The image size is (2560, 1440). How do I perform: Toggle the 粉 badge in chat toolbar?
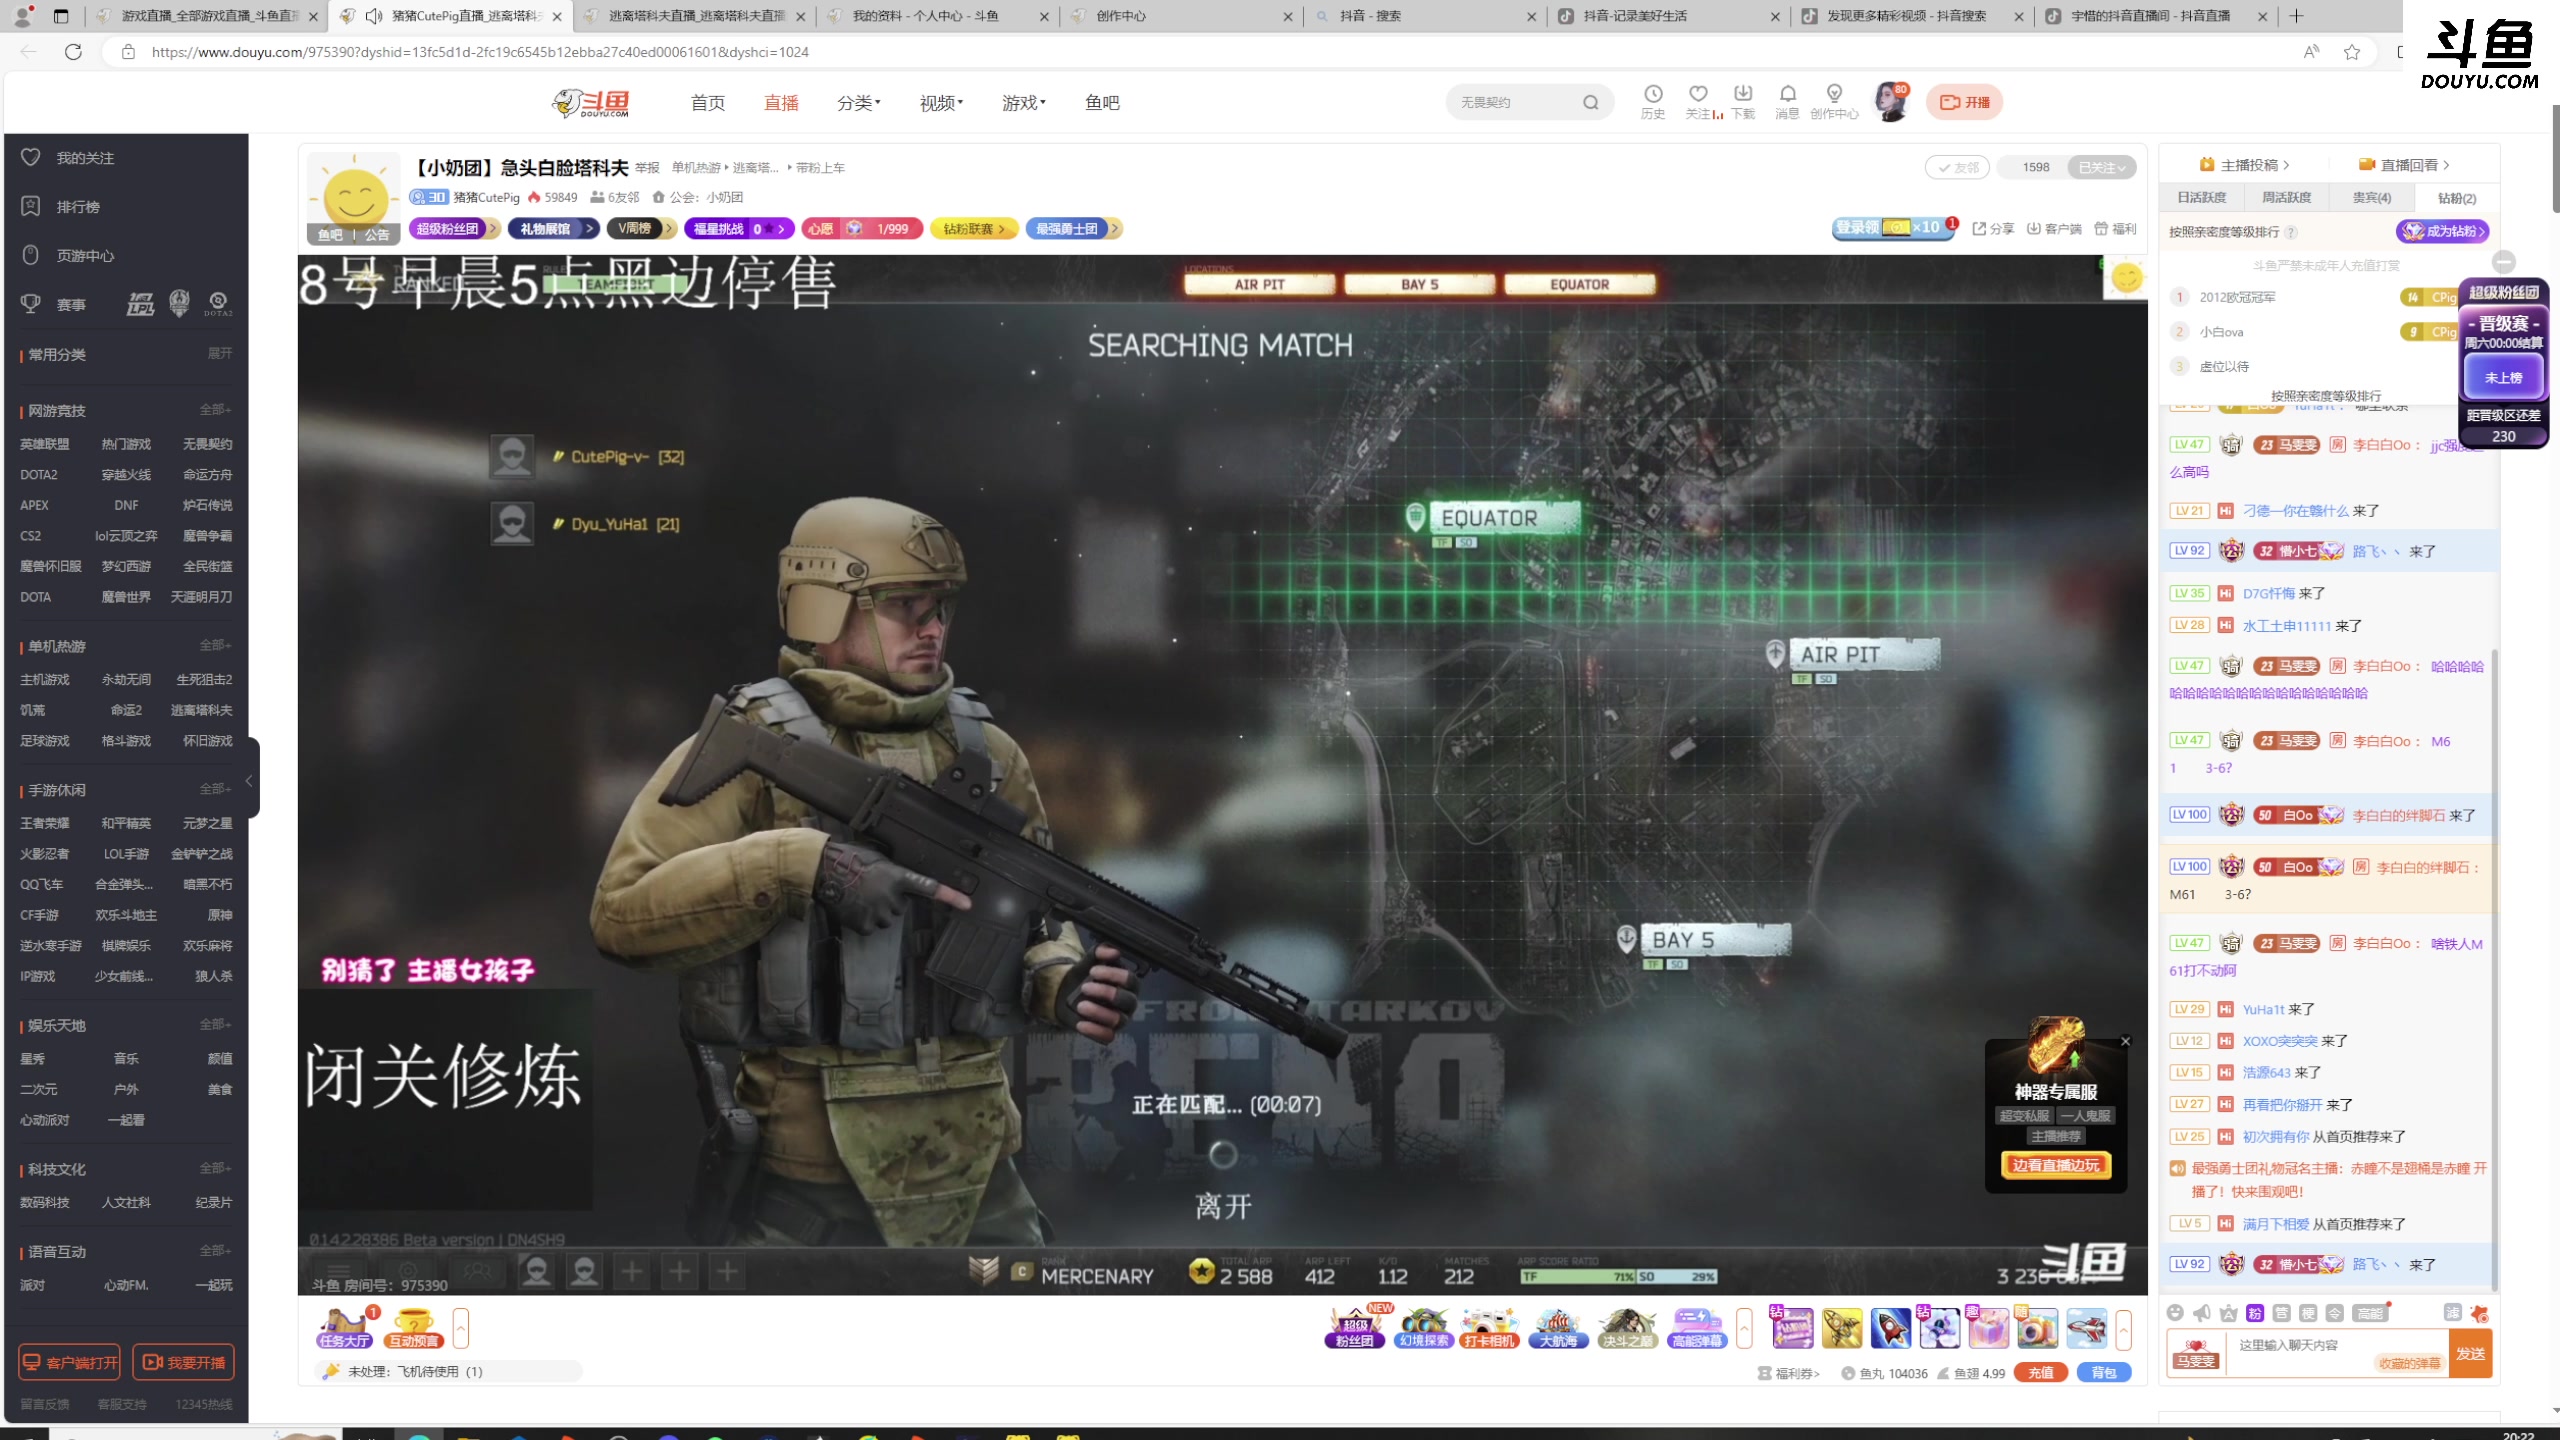pyautogui.click(x=2254, y=1313)
